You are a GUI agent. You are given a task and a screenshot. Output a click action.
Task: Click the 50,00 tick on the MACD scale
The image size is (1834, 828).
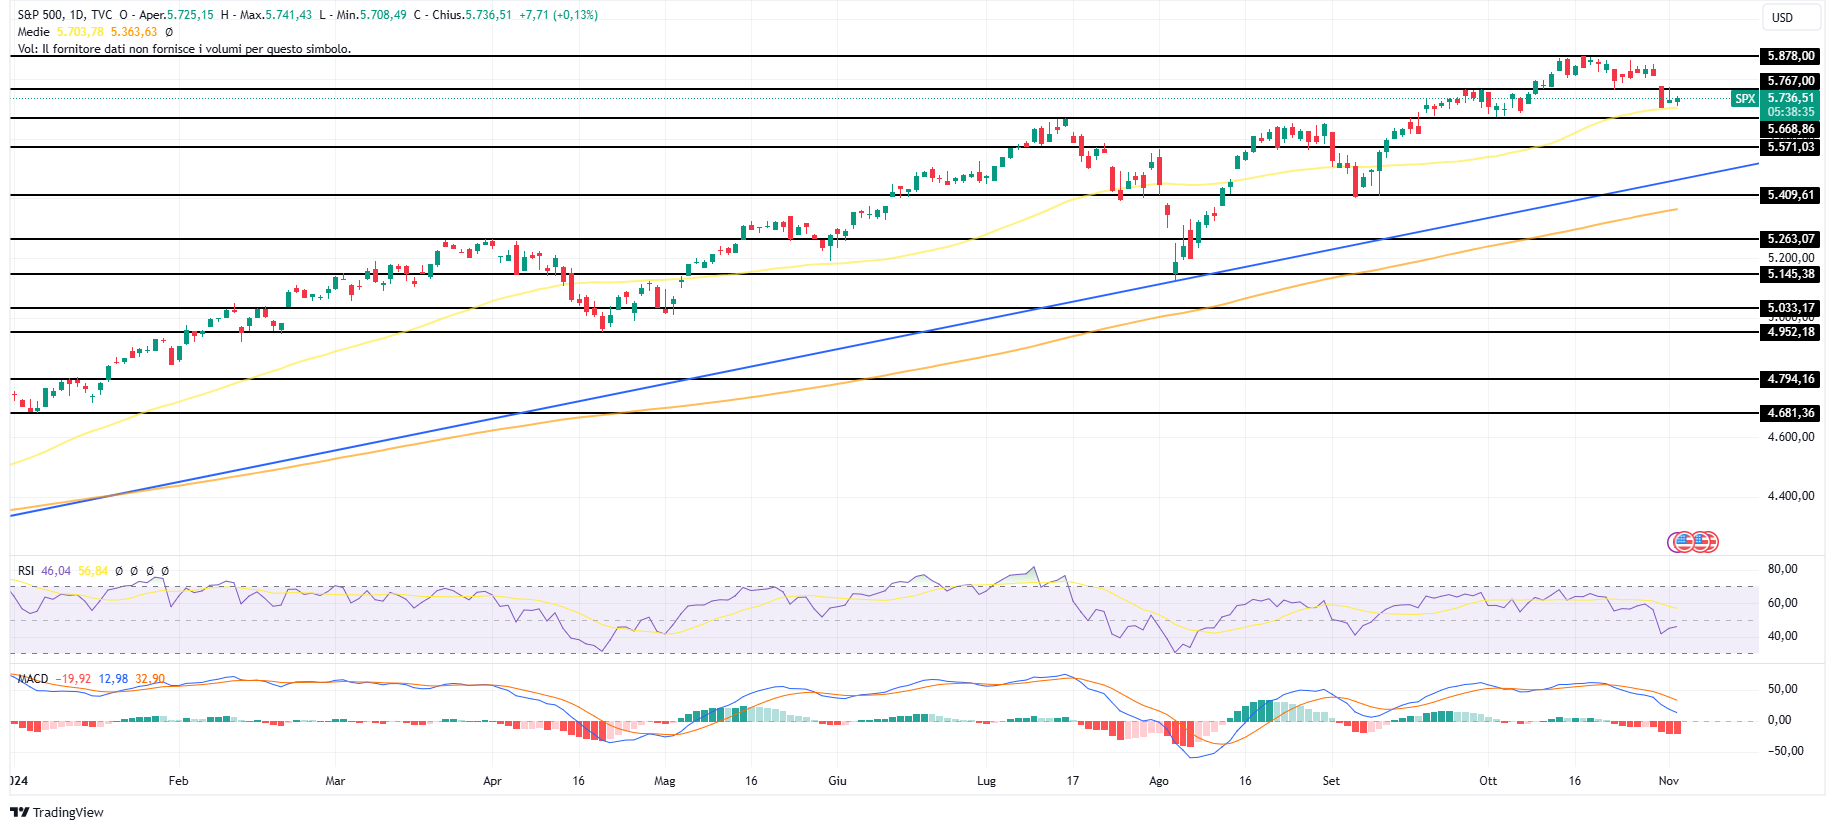pyautogui.click(x=1783, y=689)
